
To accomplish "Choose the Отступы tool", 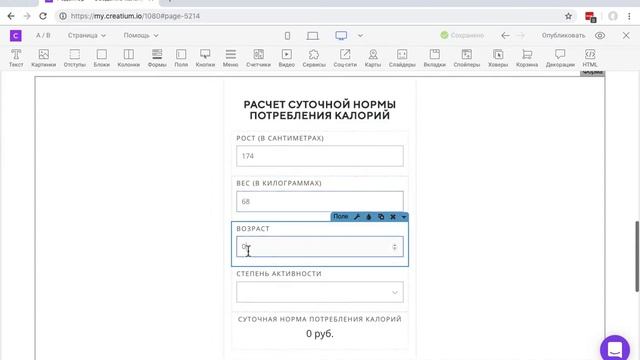I will tap(74, 58).
